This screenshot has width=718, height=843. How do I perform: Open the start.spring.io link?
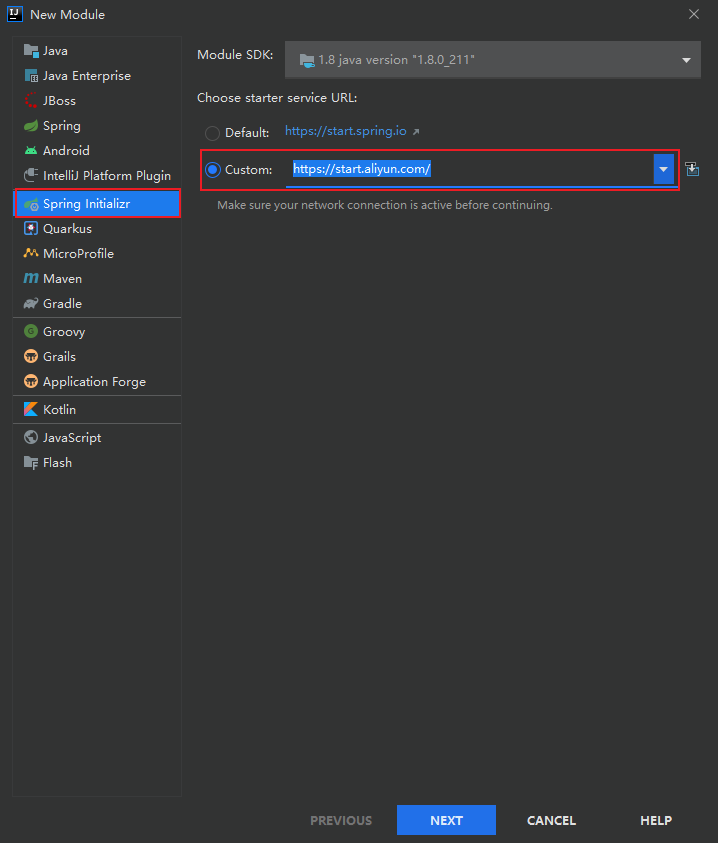point(346,131)
